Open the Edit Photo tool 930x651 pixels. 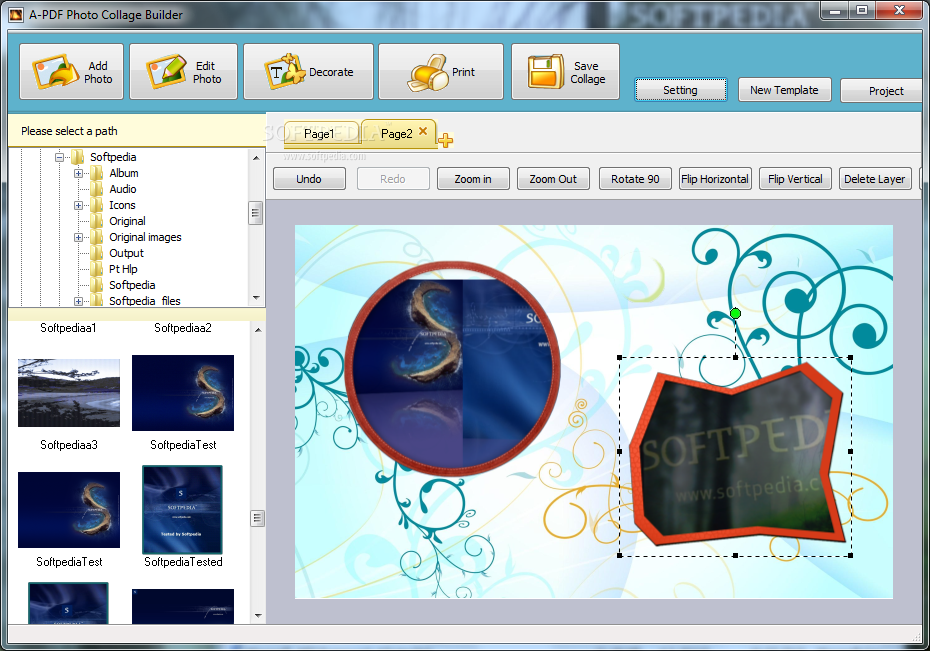pos(183,71)
